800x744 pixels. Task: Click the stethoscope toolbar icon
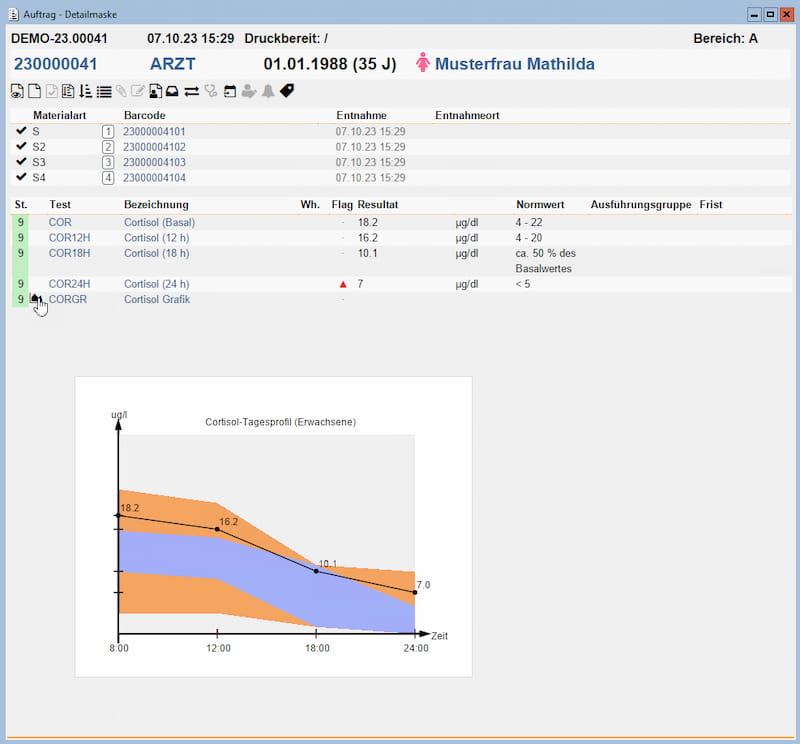[x=211, y=91]
